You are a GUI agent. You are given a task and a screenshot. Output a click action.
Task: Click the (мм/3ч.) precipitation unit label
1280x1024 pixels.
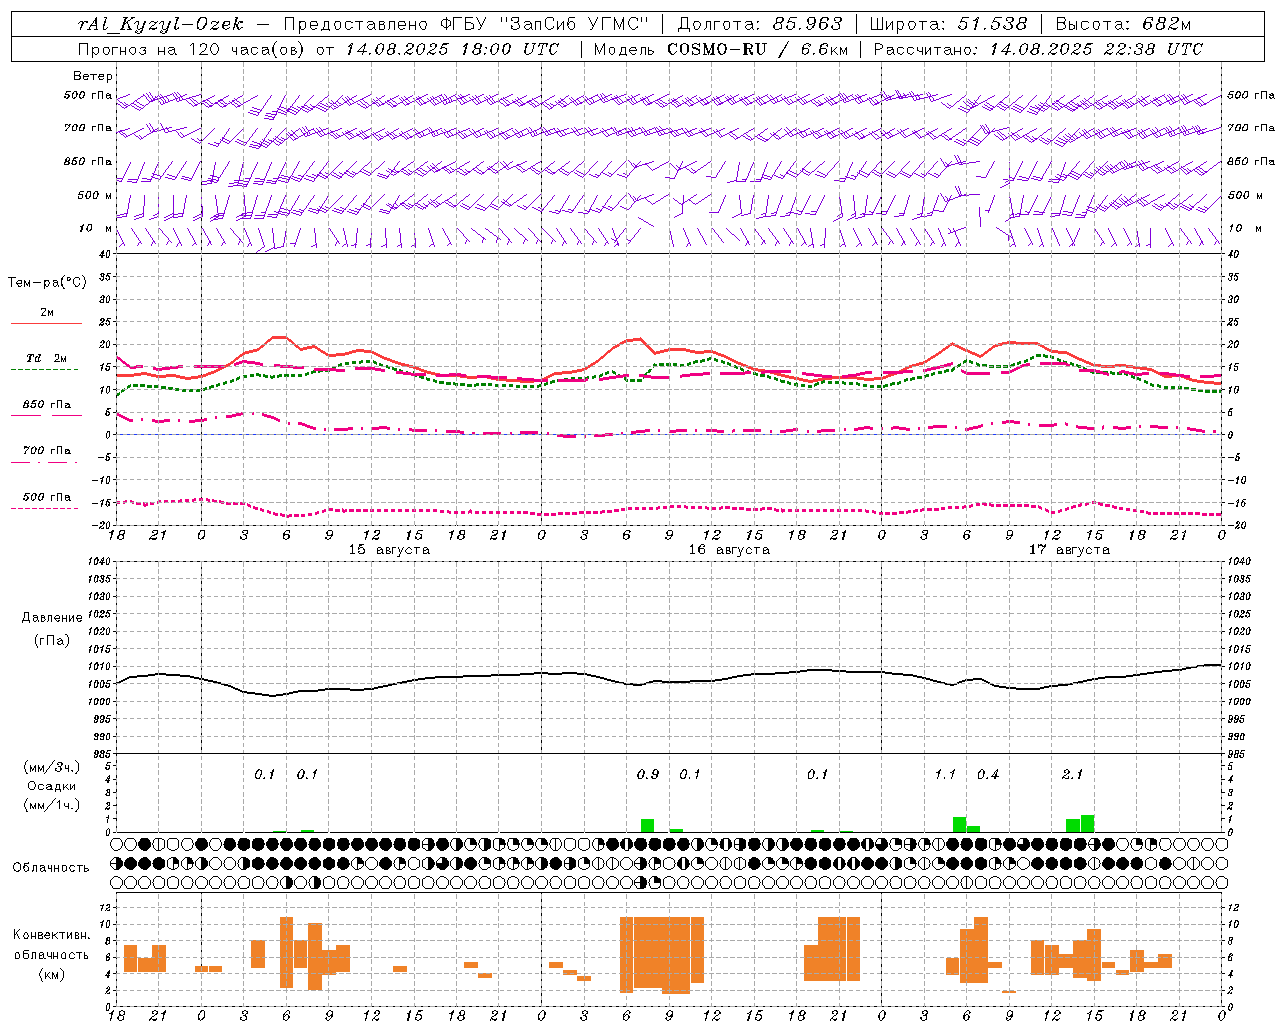[51, 767]
